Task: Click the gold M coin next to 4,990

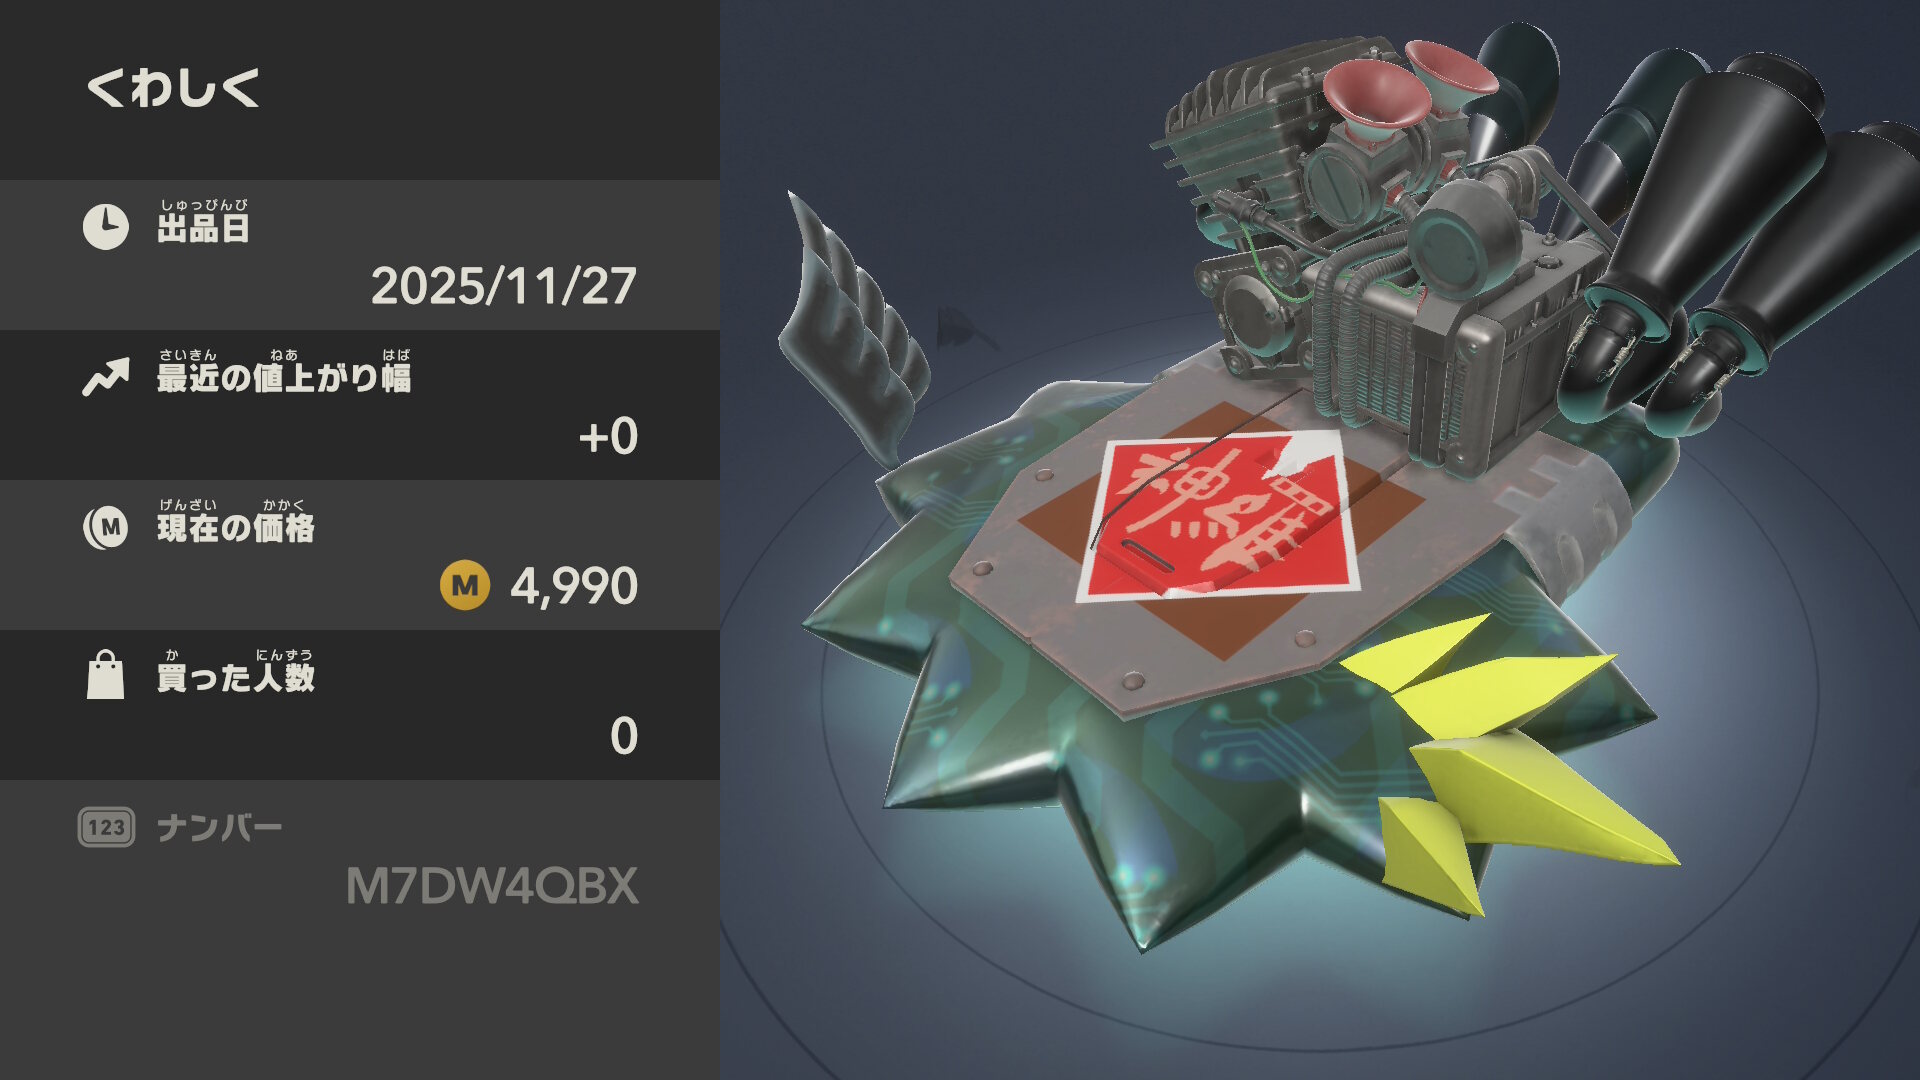Action: click(465, 585)
